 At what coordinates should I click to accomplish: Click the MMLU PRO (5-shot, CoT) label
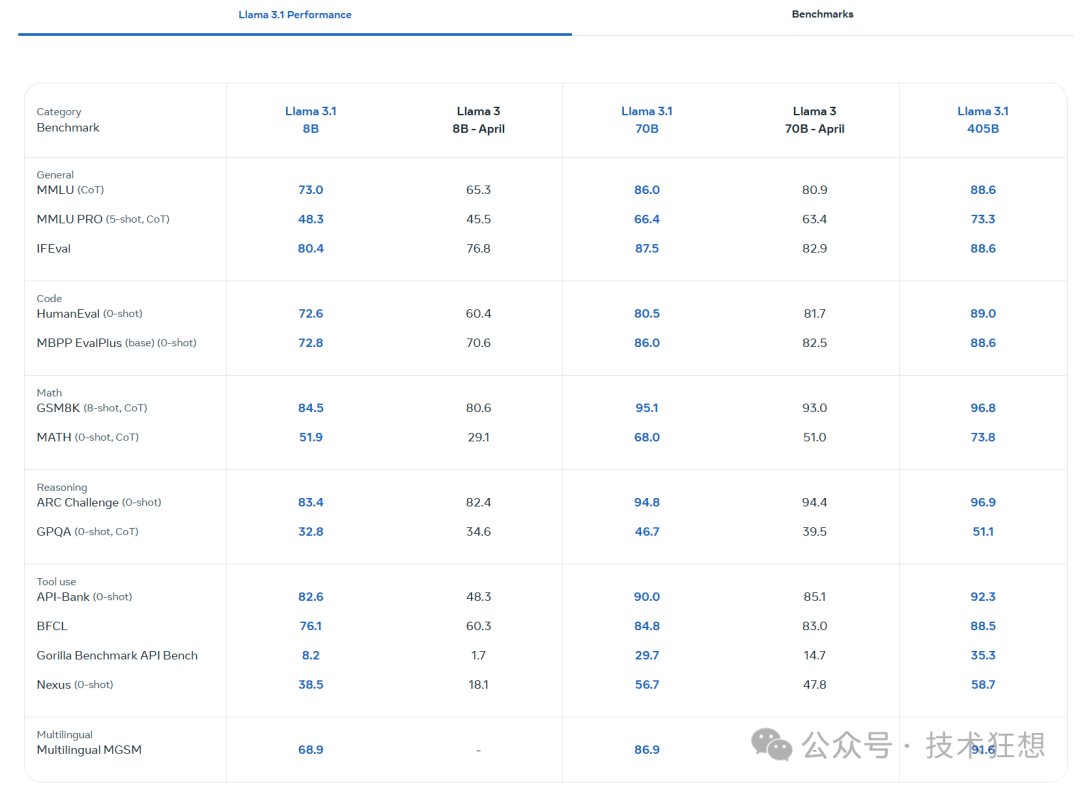(x=103, y=219)
